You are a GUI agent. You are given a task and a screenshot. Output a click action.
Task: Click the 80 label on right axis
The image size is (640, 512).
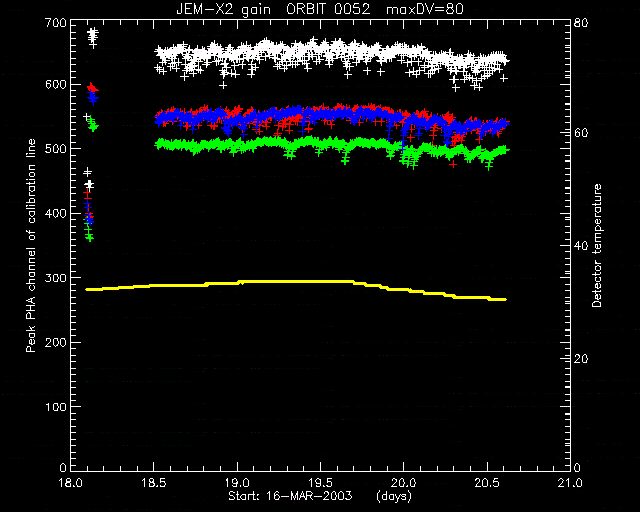click(x=581, y=22)
